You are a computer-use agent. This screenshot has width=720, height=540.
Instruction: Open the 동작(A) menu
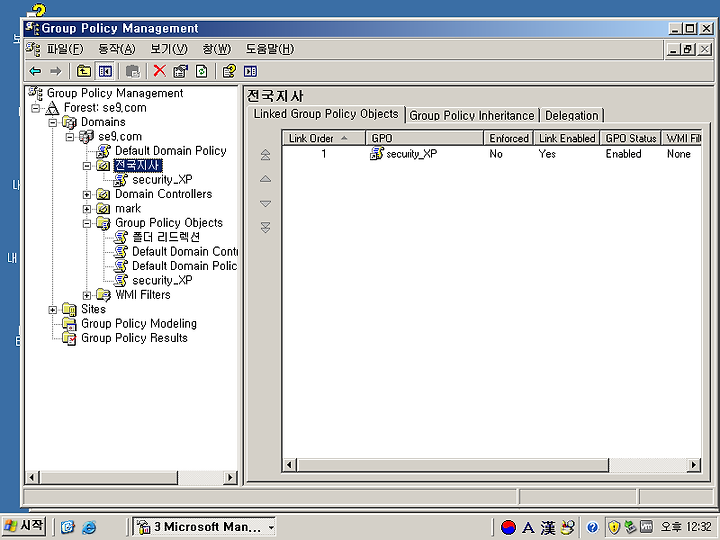117,49
